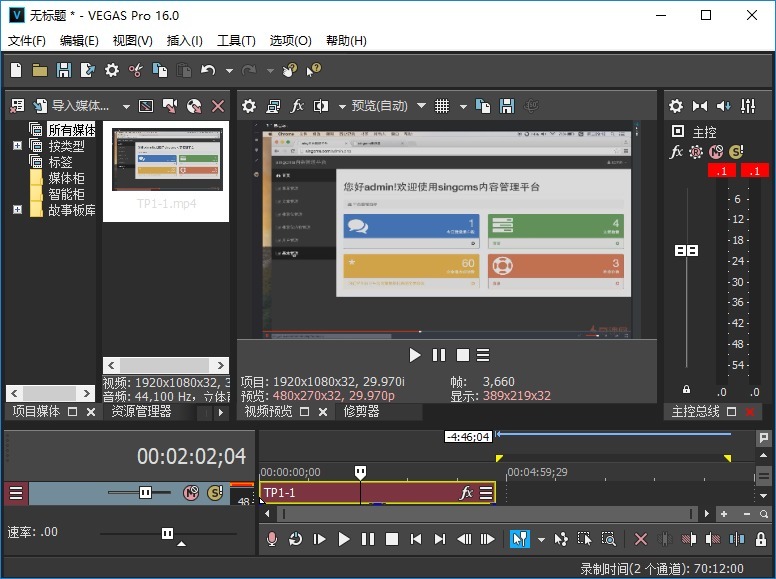Image resolution: width=776 pixels, height=579 pixels.
Task: Save project with the floppy disk icon
Action: [x=64, y=70]
